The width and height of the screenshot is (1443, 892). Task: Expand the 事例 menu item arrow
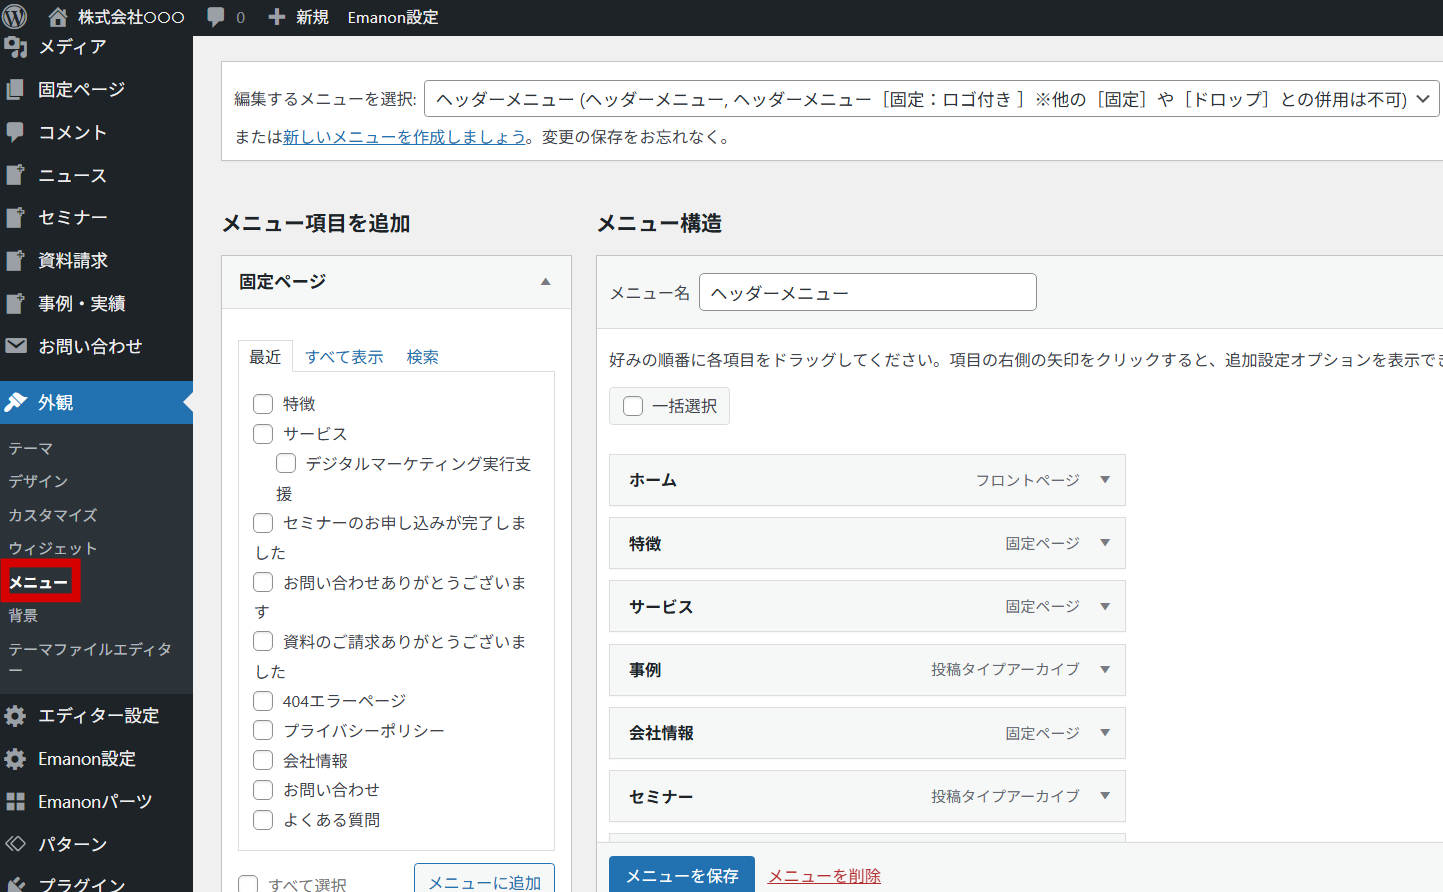[1105, 669]
